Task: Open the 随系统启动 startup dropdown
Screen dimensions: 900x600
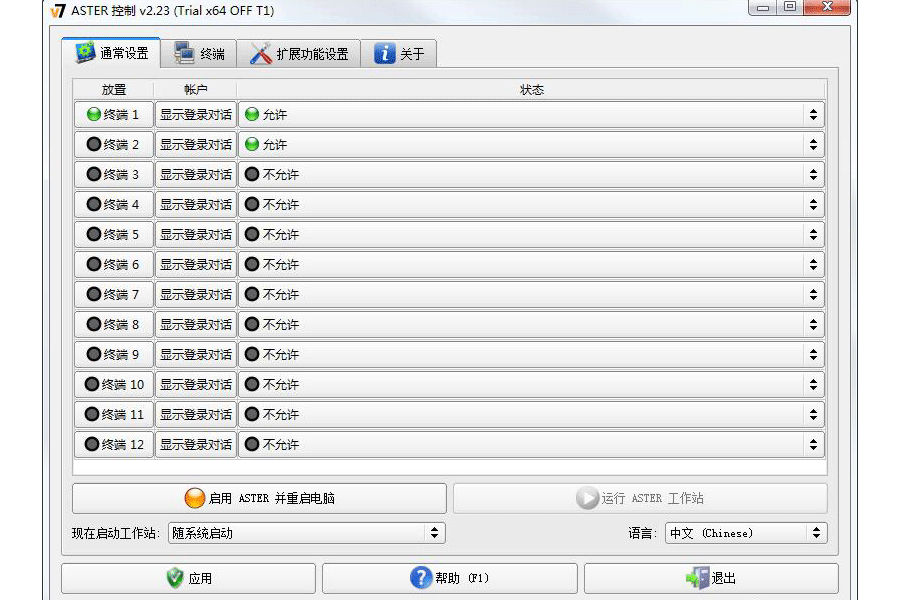Action: pyautogui.click(x=307, y=533)
